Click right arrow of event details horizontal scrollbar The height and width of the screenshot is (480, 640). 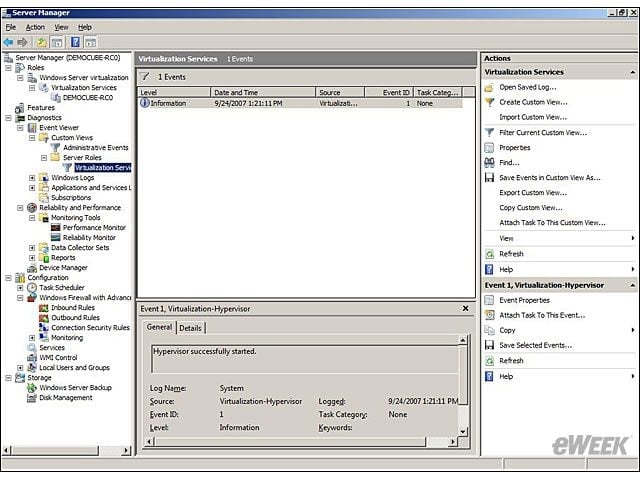(x=452, y=442)
